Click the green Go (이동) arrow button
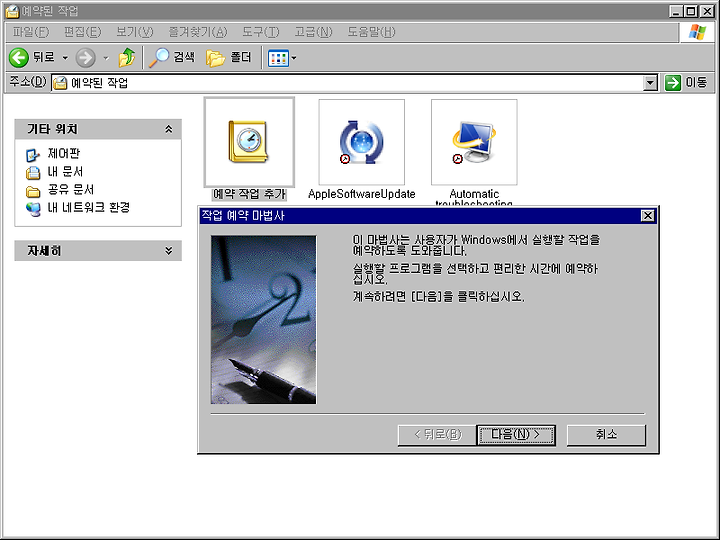The height and width of the screenshot is (540, 720). 673,83
